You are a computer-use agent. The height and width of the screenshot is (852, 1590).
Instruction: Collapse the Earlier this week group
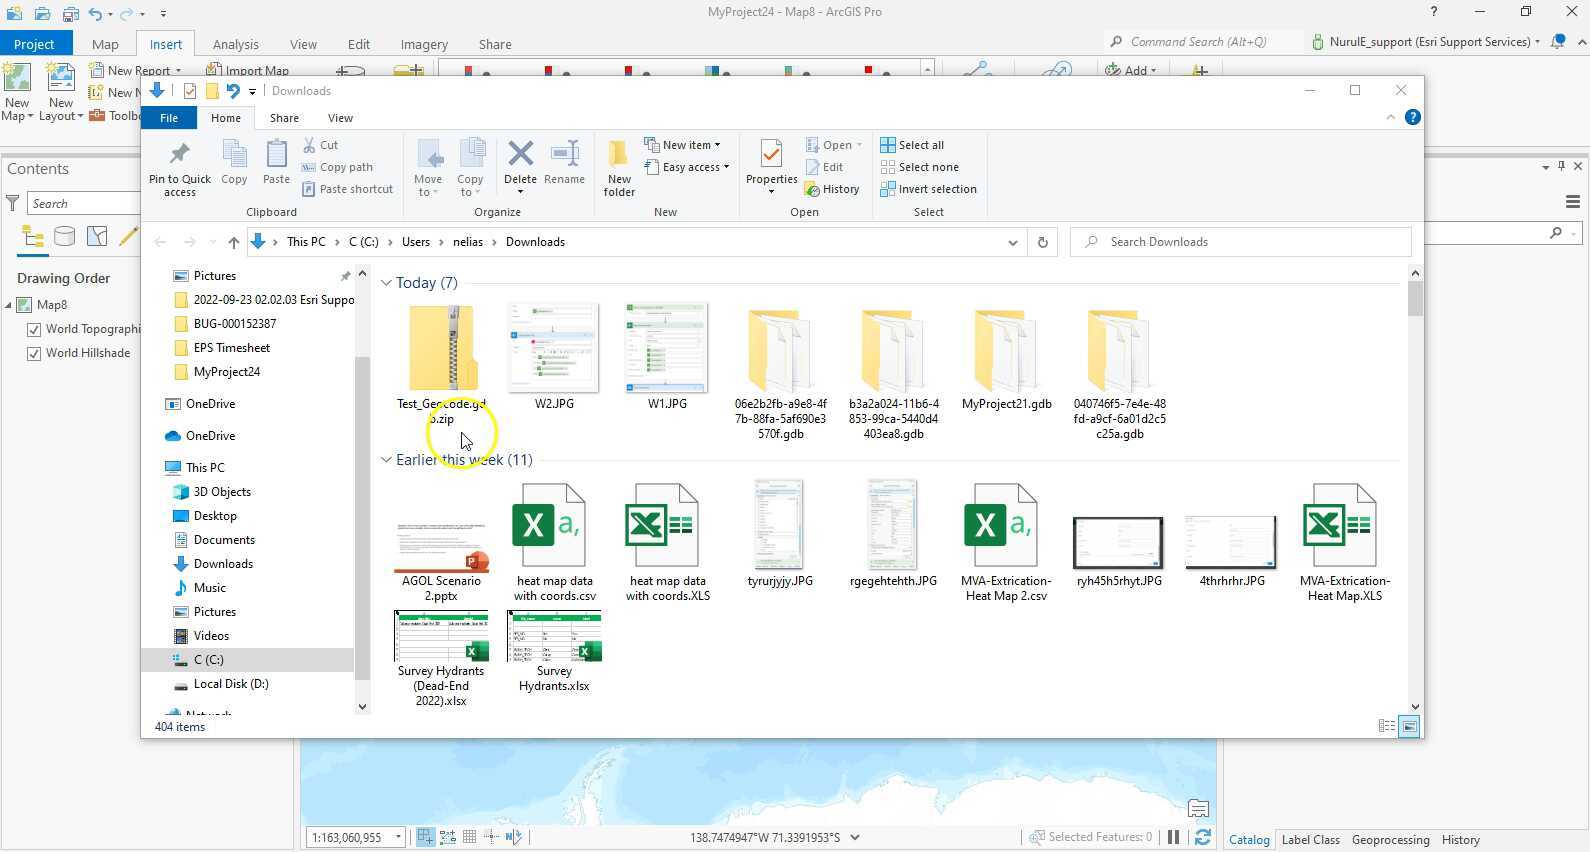[386, 460]
